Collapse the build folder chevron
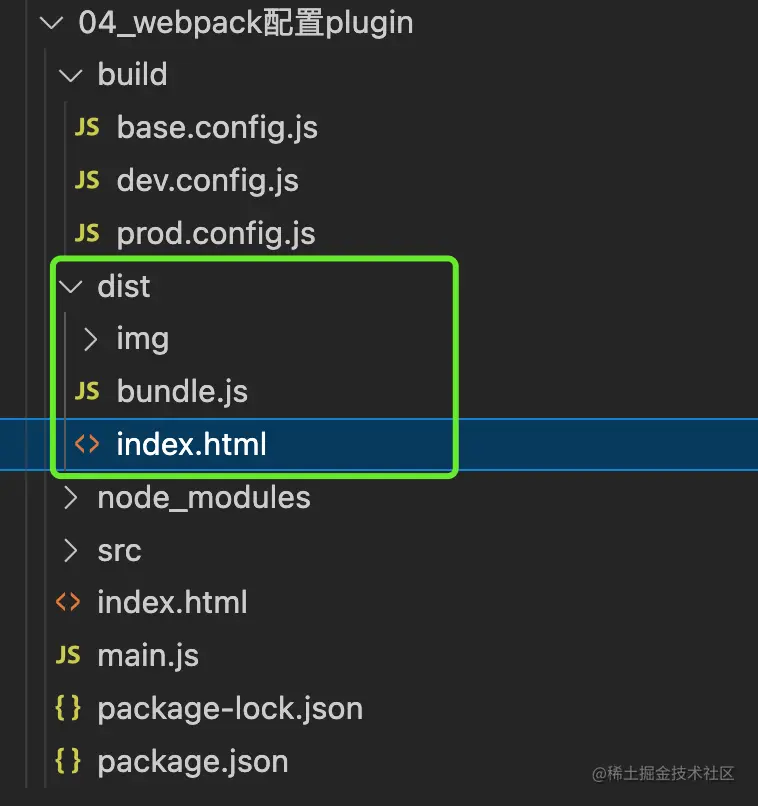Screen dimensions: 758x806 pyautogui.click(x=70, y=76)
